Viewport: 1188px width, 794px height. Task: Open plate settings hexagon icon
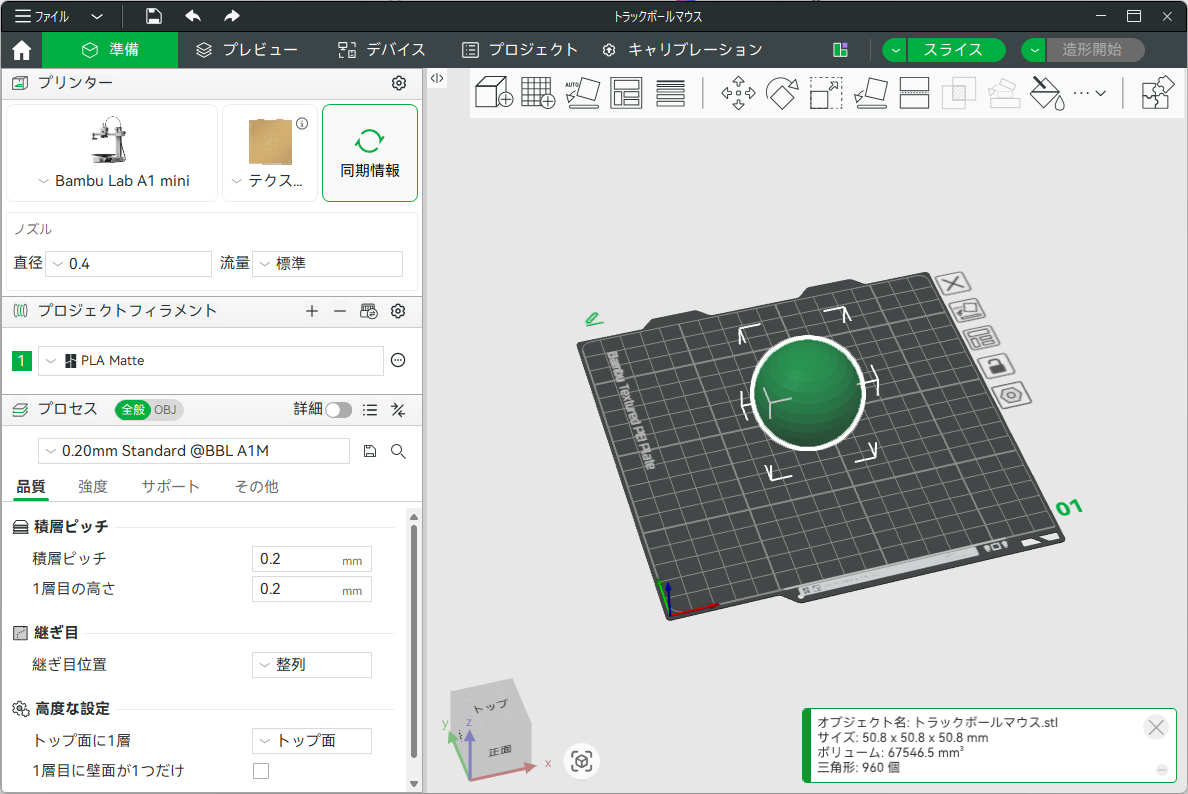tap(1011, 395)
